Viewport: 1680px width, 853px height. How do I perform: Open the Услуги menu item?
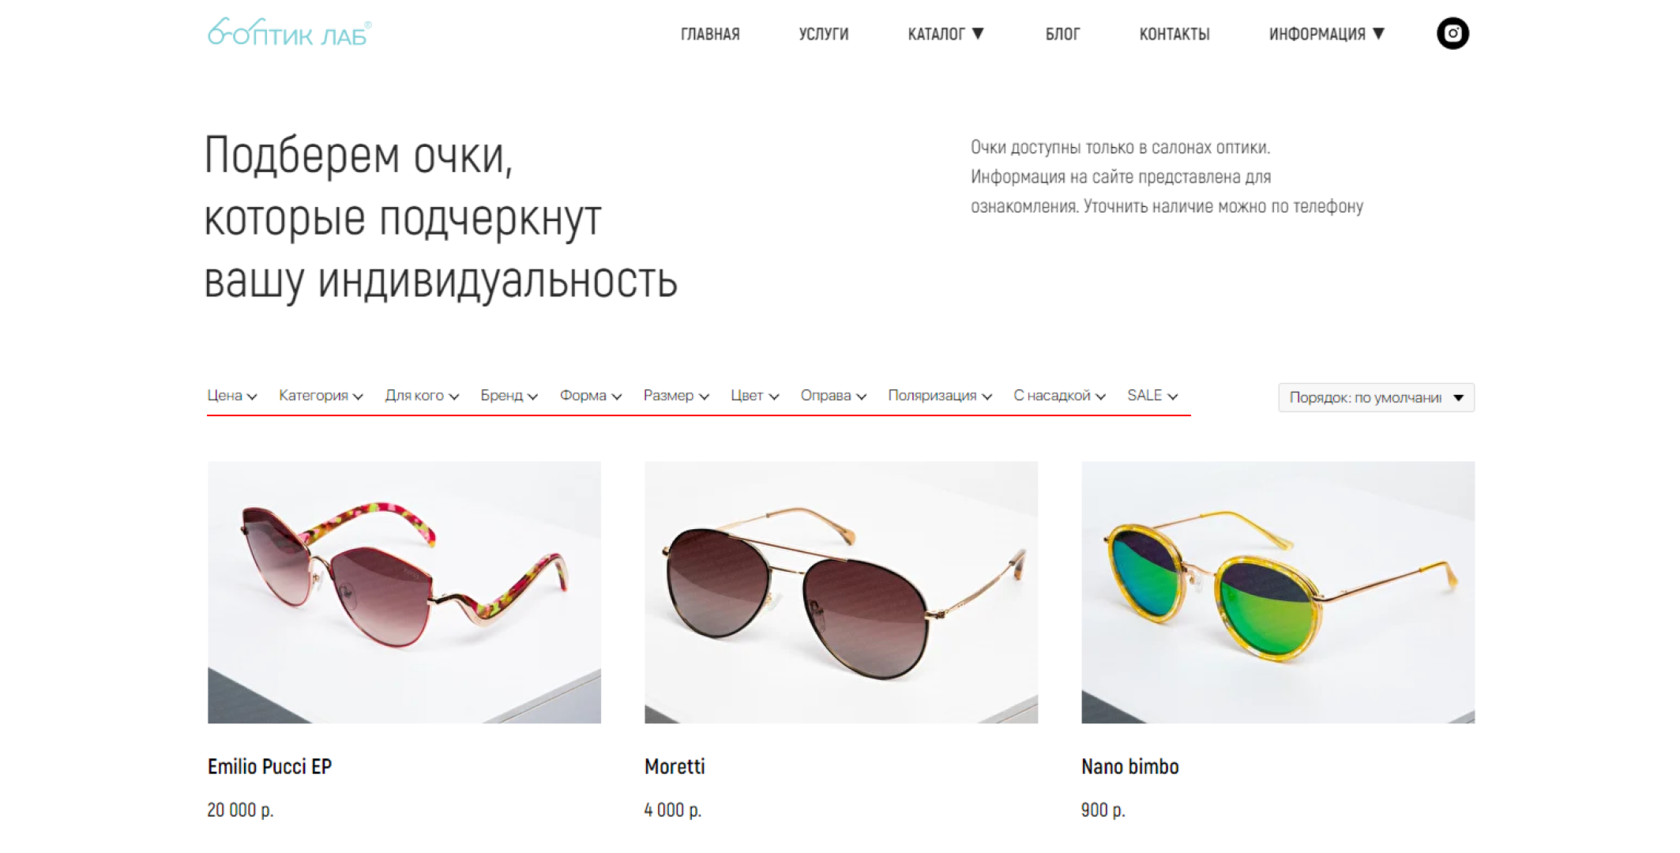click(824, 34)
